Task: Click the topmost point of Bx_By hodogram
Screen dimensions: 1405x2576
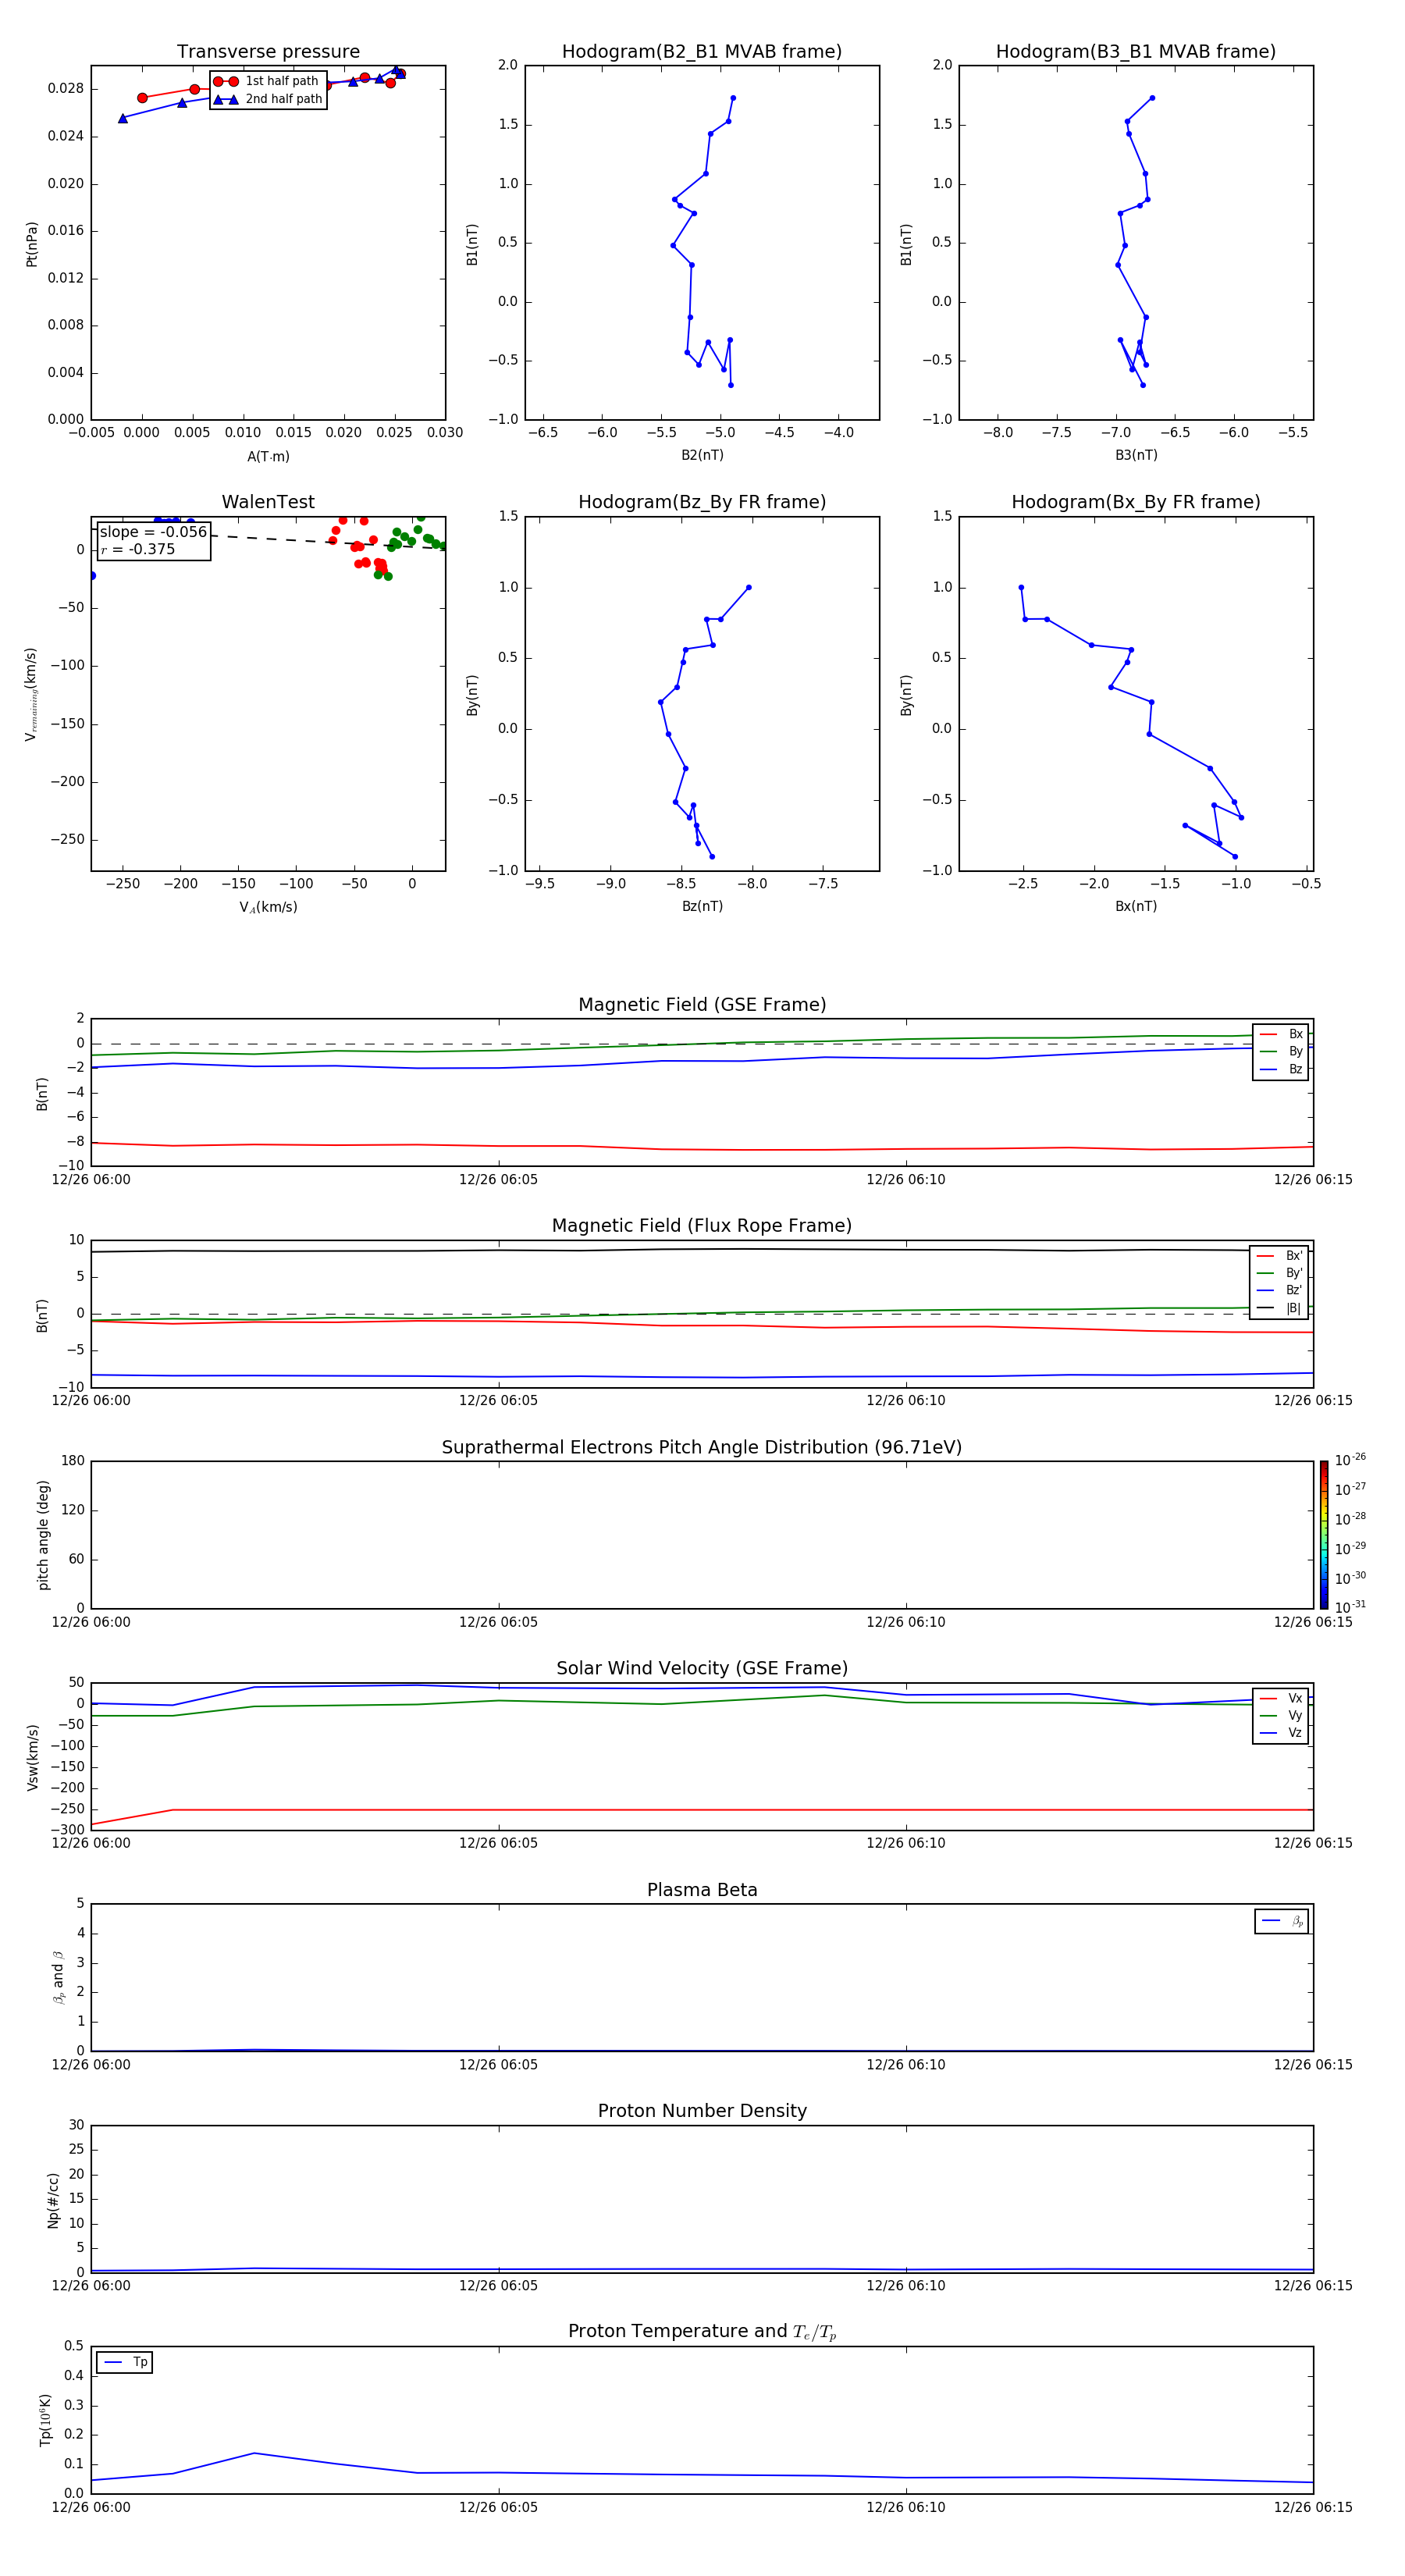Action: click(x=1021, y=587)
